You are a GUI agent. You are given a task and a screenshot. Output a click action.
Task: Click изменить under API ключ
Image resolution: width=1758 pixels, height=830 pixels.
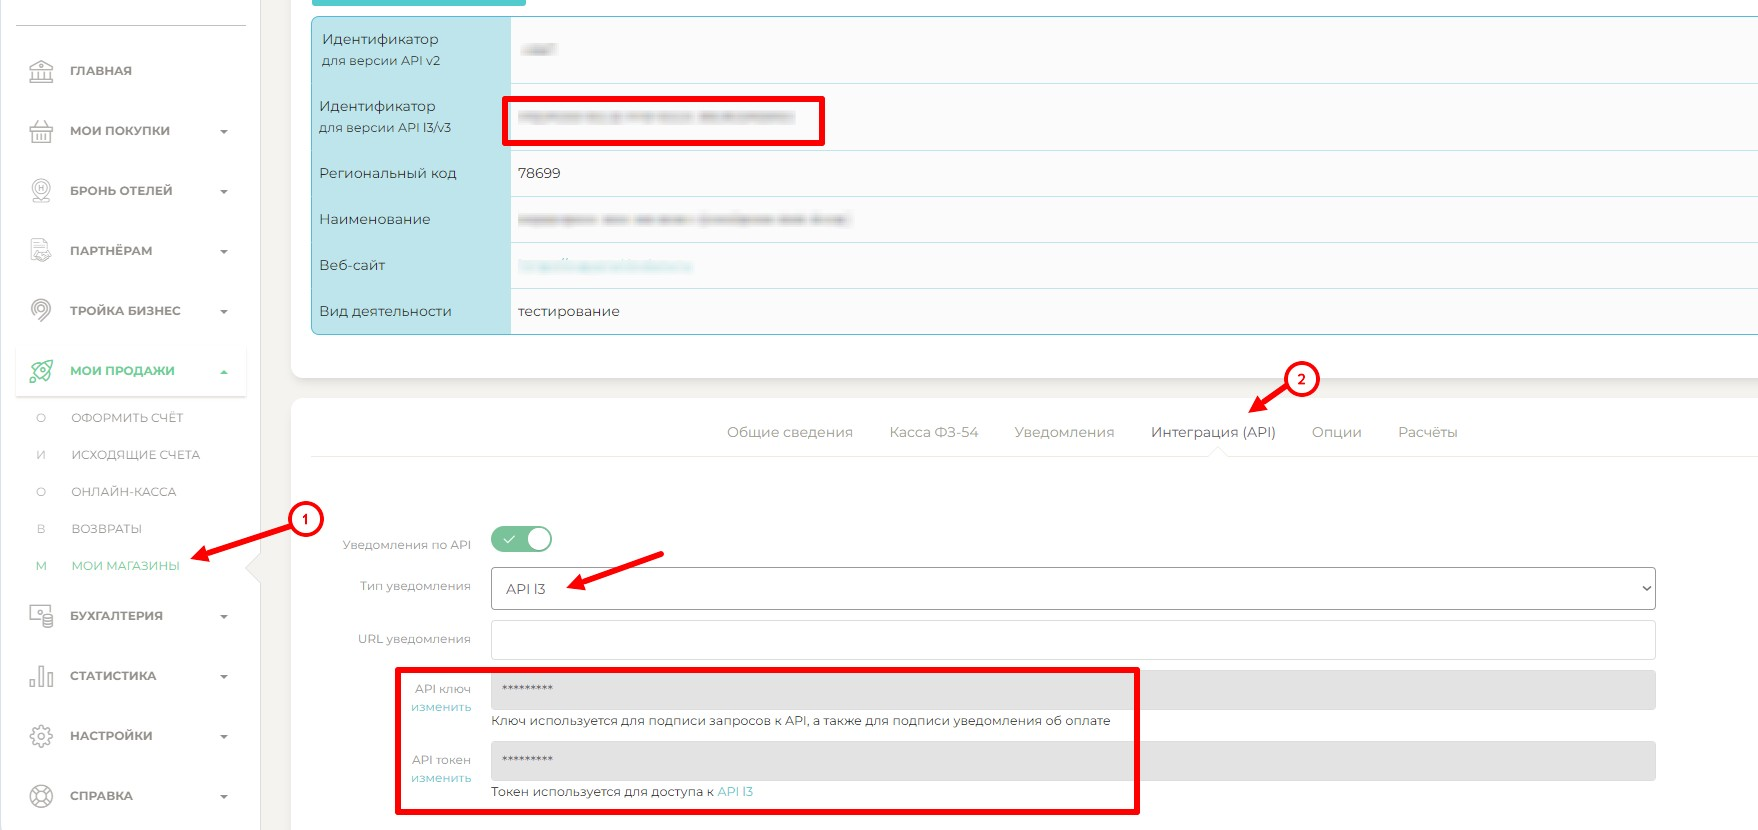441,707
